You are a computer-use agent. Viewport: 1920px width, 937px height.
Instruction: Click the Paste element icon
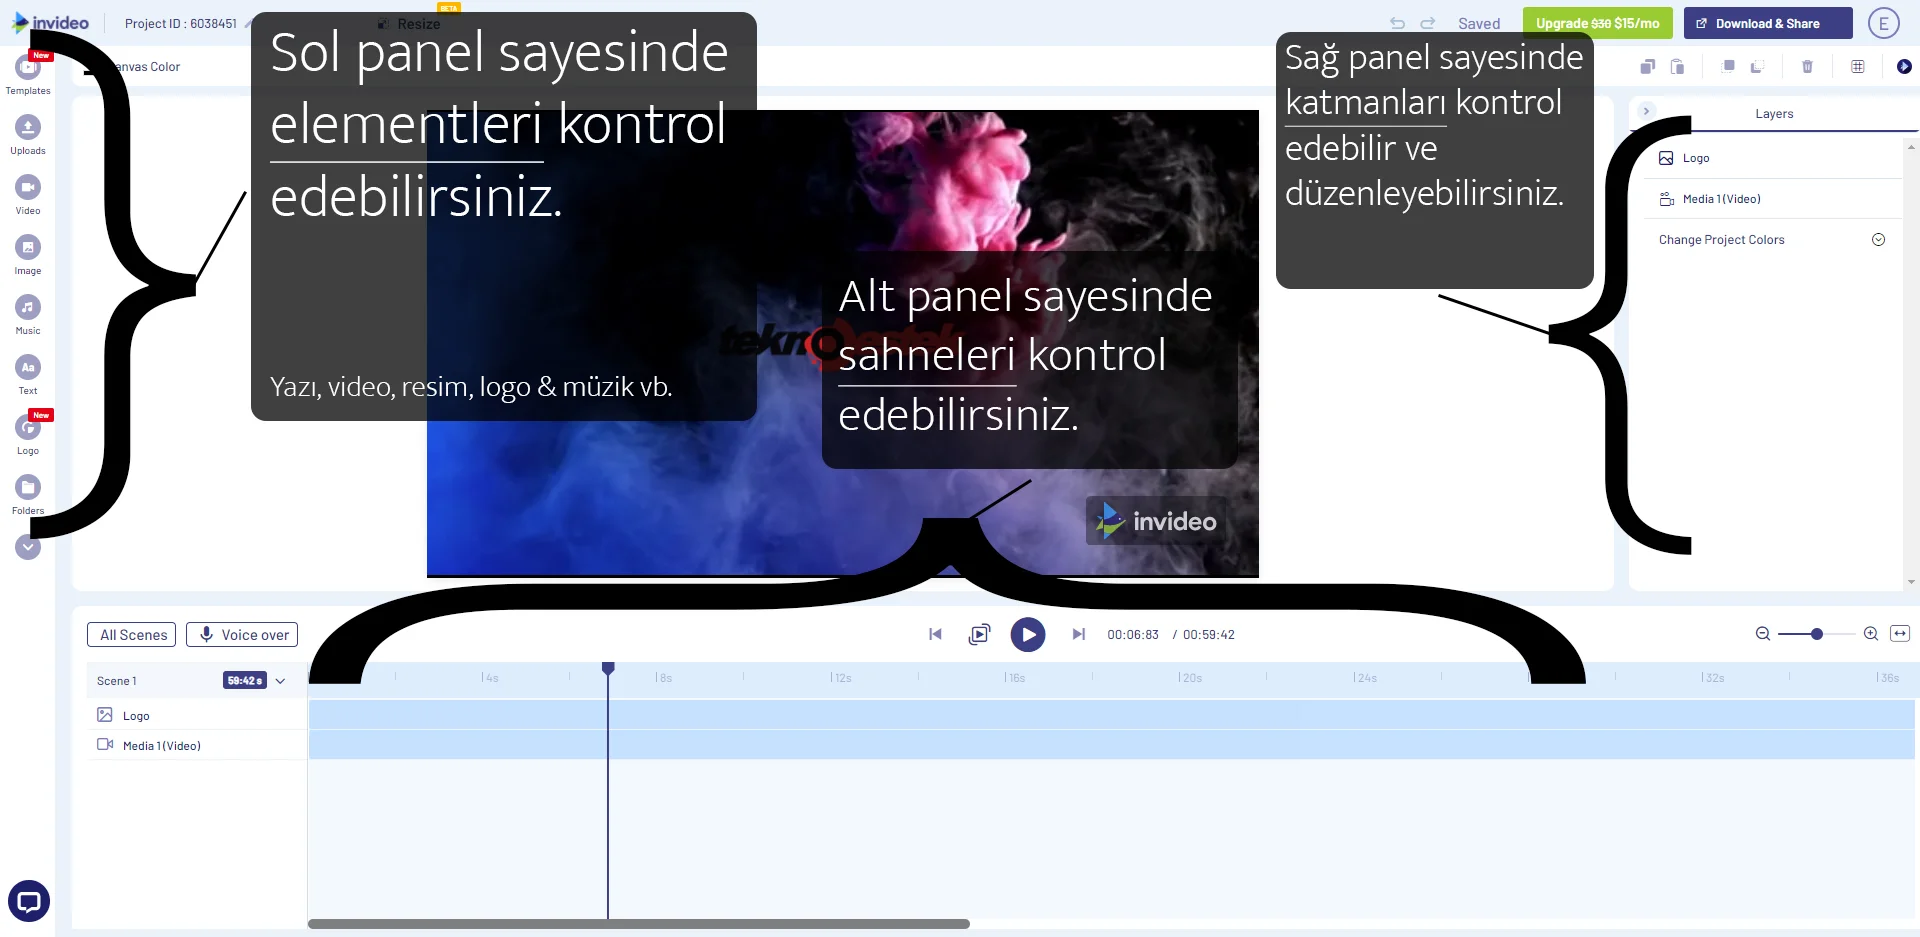tap(1678, 67)
